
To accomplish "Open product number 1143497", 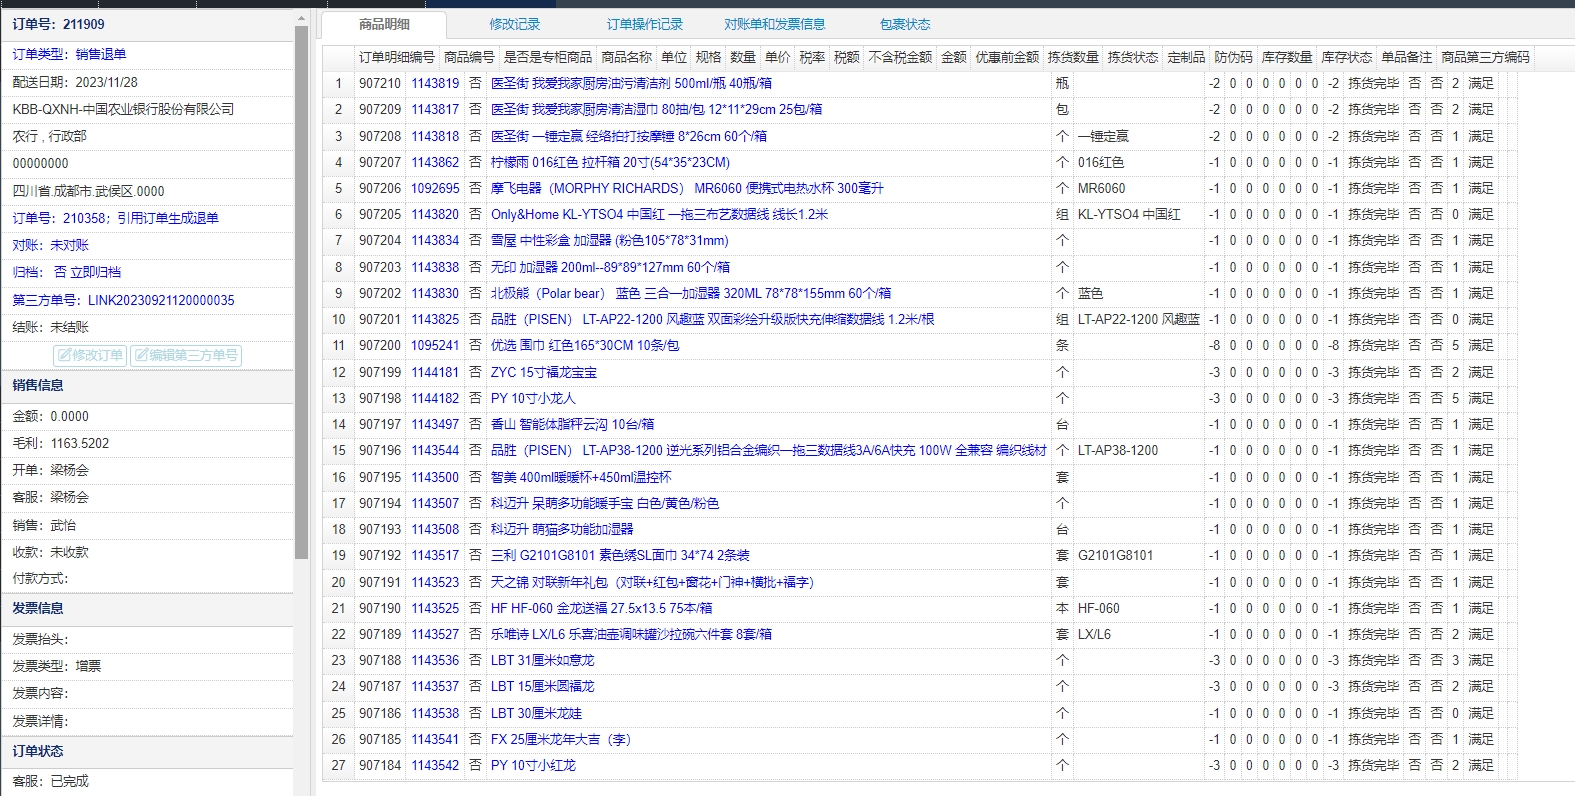I will coord(435,424).
